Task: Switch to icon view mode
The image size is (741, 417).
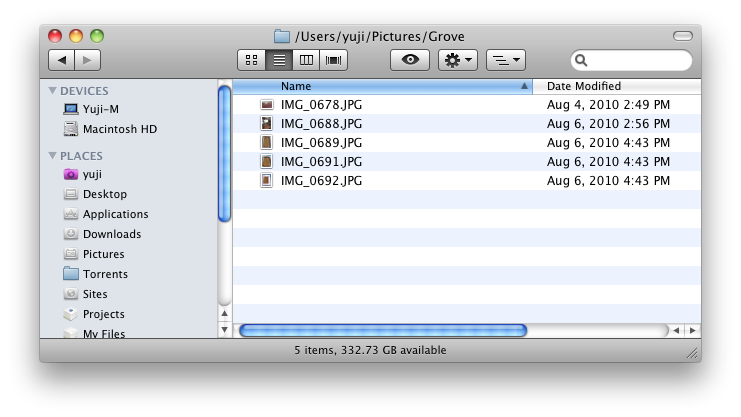Action: click(252, 60)
